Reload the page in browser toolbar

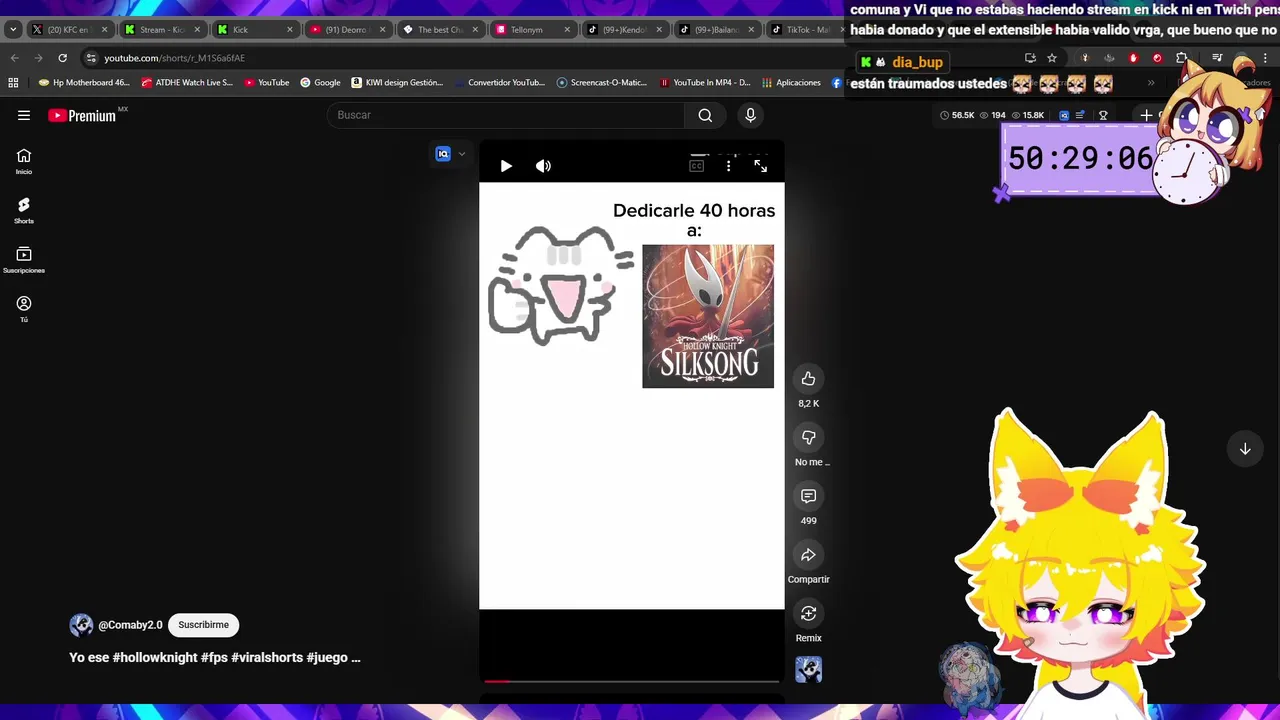tap(62, 58)
